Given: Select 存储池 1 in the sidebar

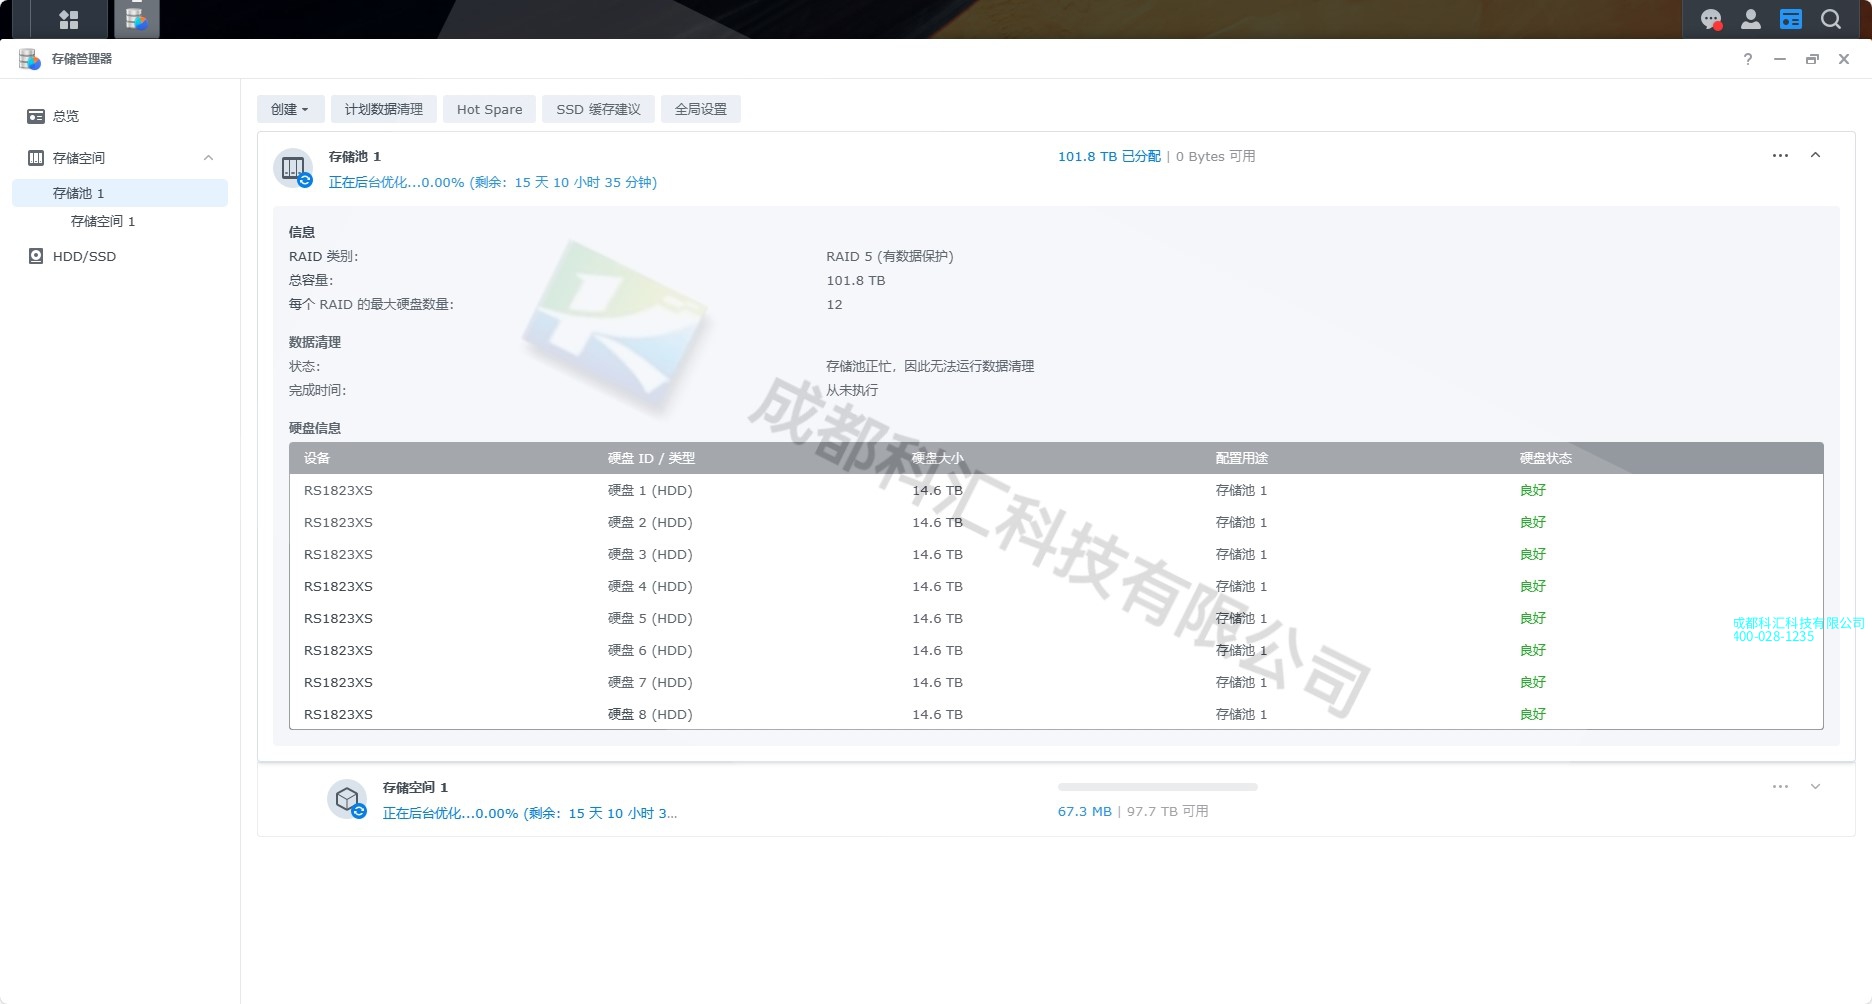Looking at the screenshot, I should (x=120, y=193).
